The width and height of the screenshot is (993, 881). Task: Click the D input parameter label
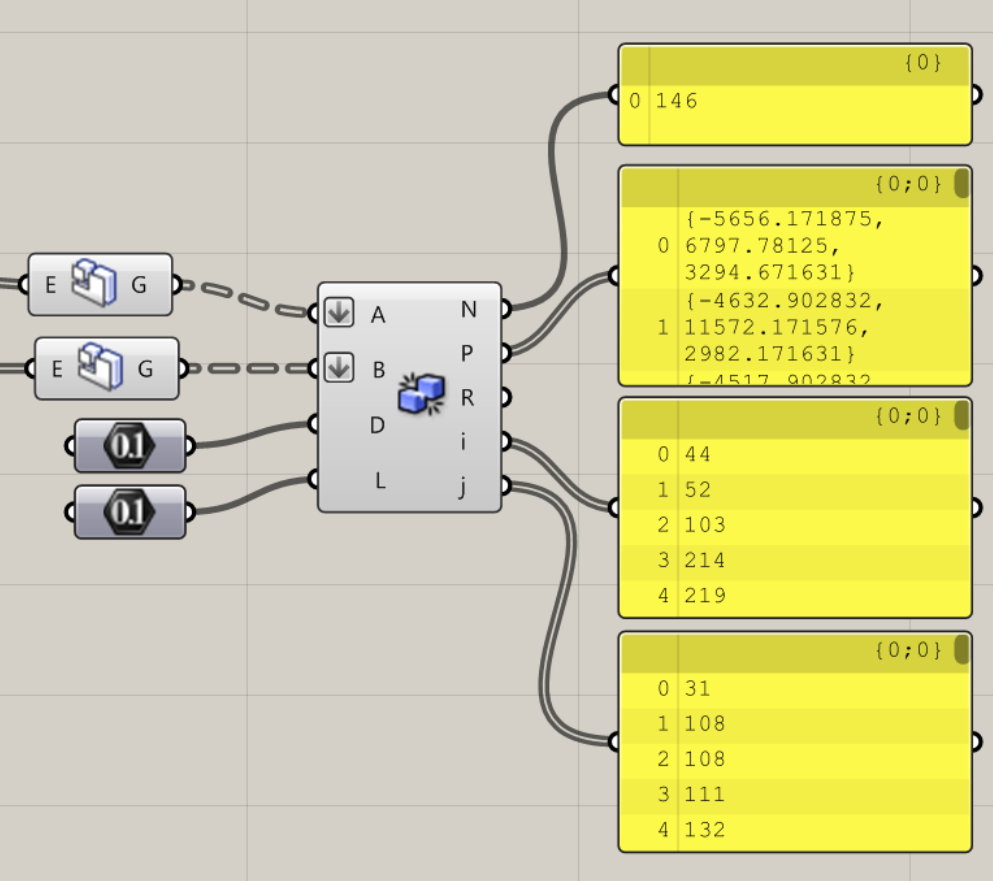click(377, 425)
